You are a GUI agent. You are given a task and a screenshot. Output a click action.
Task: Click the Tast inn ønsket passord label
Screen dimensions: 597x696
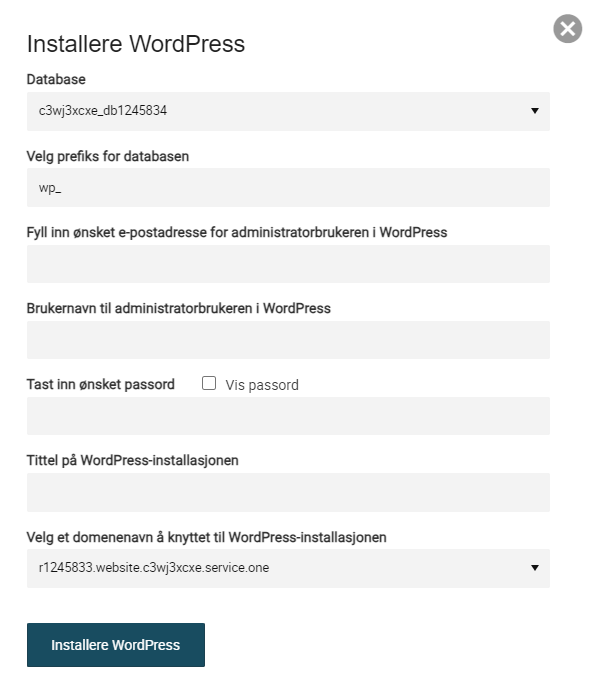[x=101, y=384]
